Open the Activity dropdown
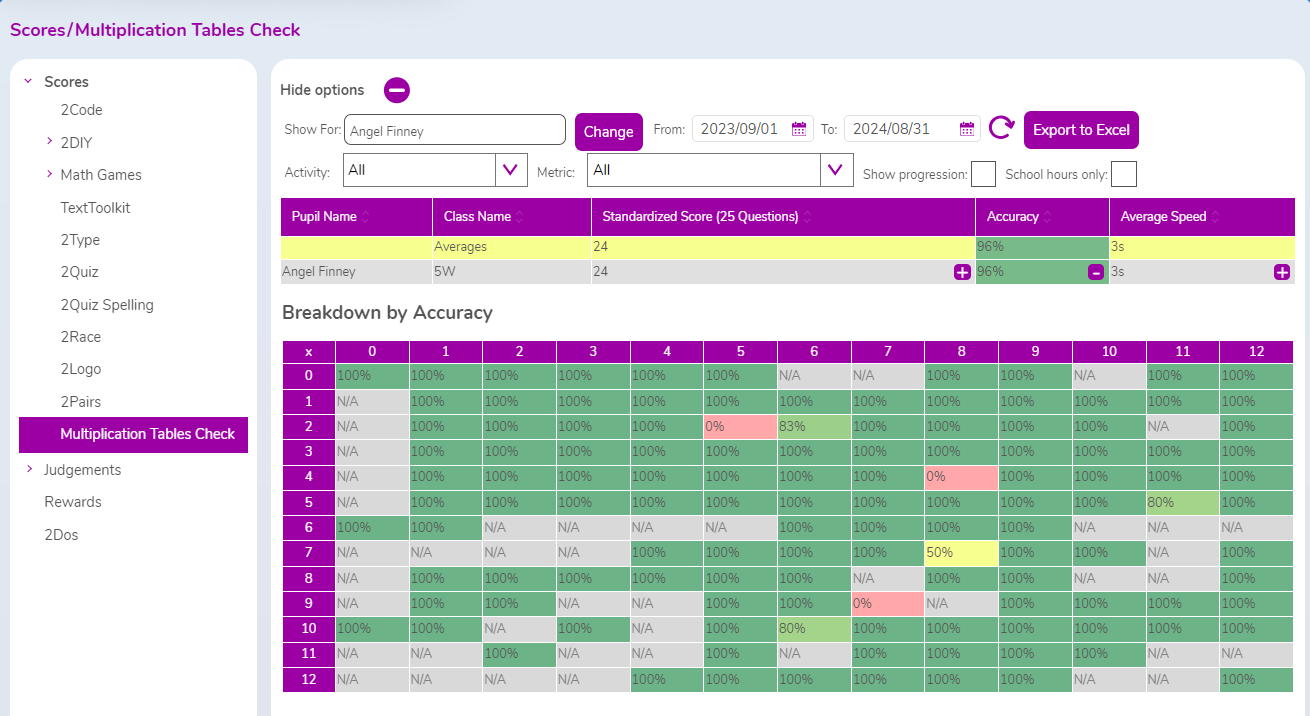This screenshot has width=1310, height=716. (x=511, y=170)
